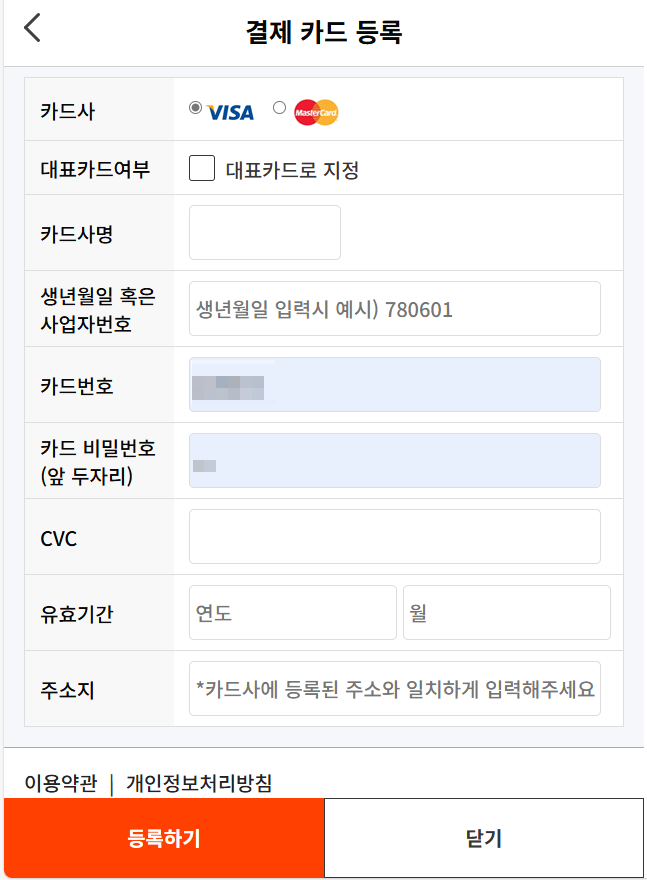Open the 개인정보처리방침 link

tap(199, 782)
